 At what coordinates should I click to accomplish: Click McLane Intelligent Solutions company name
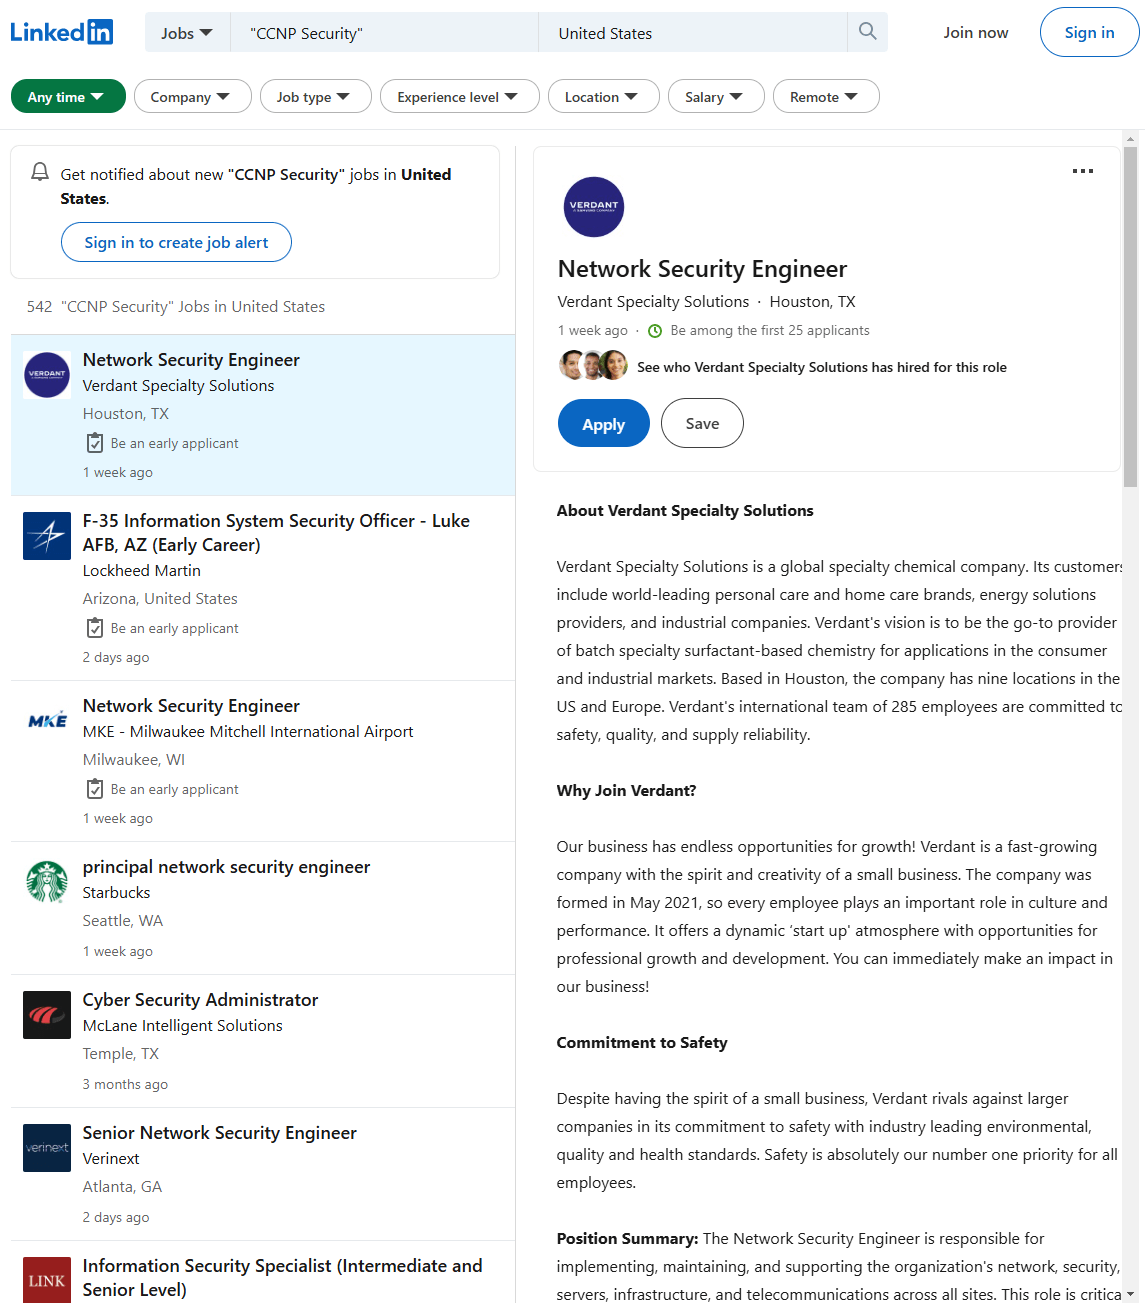coord(182,1025)
